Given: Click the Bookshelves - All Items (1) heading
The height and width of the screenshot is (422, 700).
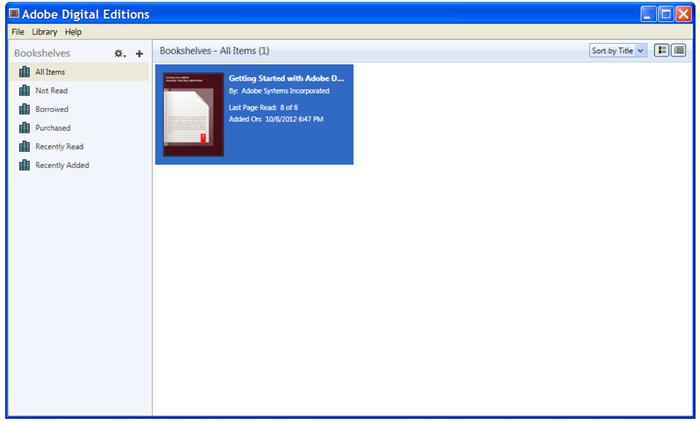Looking at the screenshot, I should [x=214, y=51].
